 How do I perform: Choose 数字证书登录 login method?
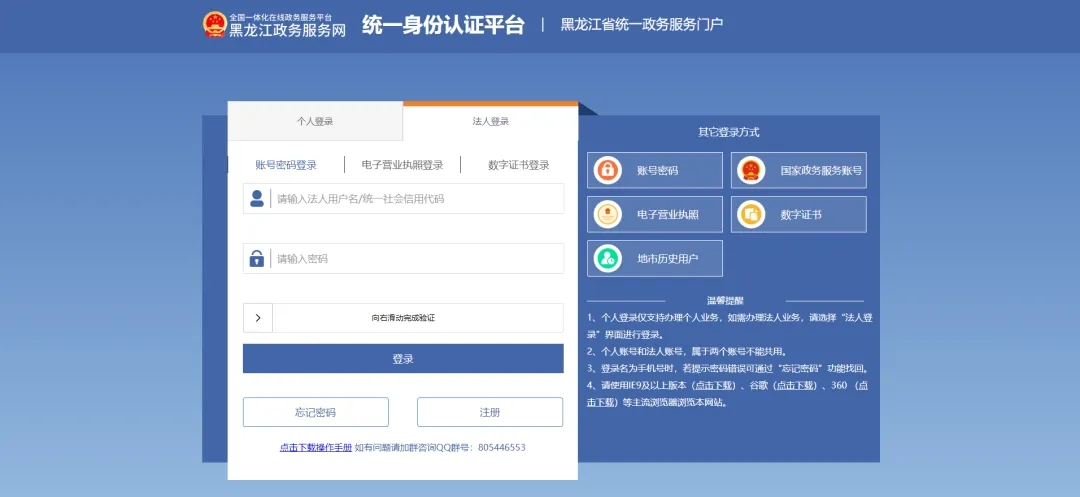click(518, 165)
